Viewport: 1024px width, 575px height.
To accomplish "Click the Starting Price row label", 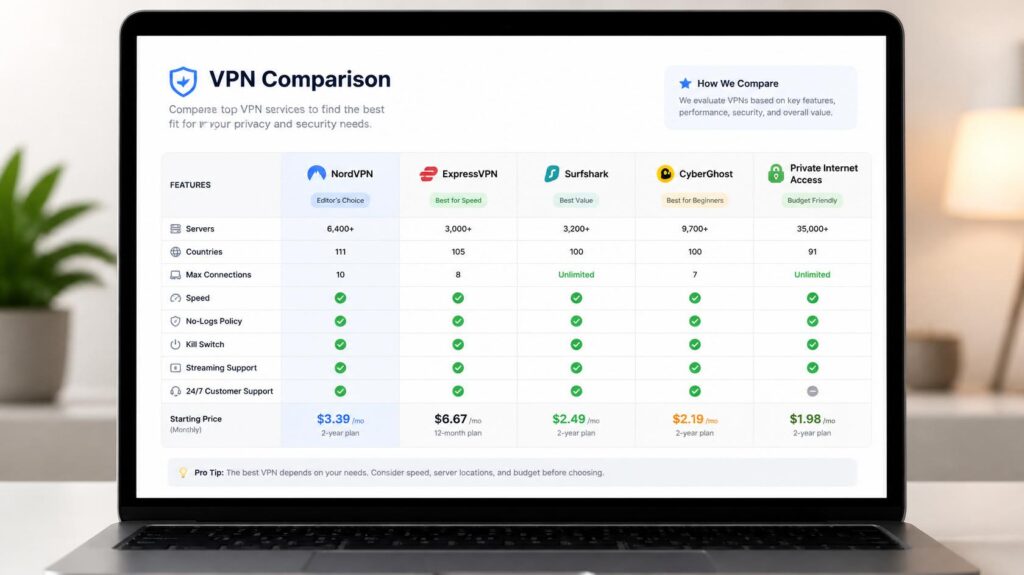I will (196, 419).
